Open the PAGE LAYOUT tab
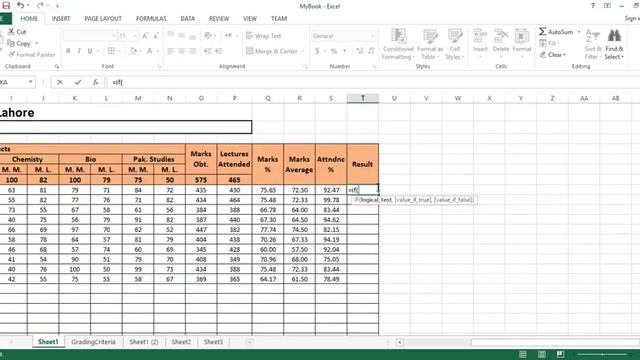Image resolution: width=640 pixels, height=360 pixels. (x=103, y=18)
